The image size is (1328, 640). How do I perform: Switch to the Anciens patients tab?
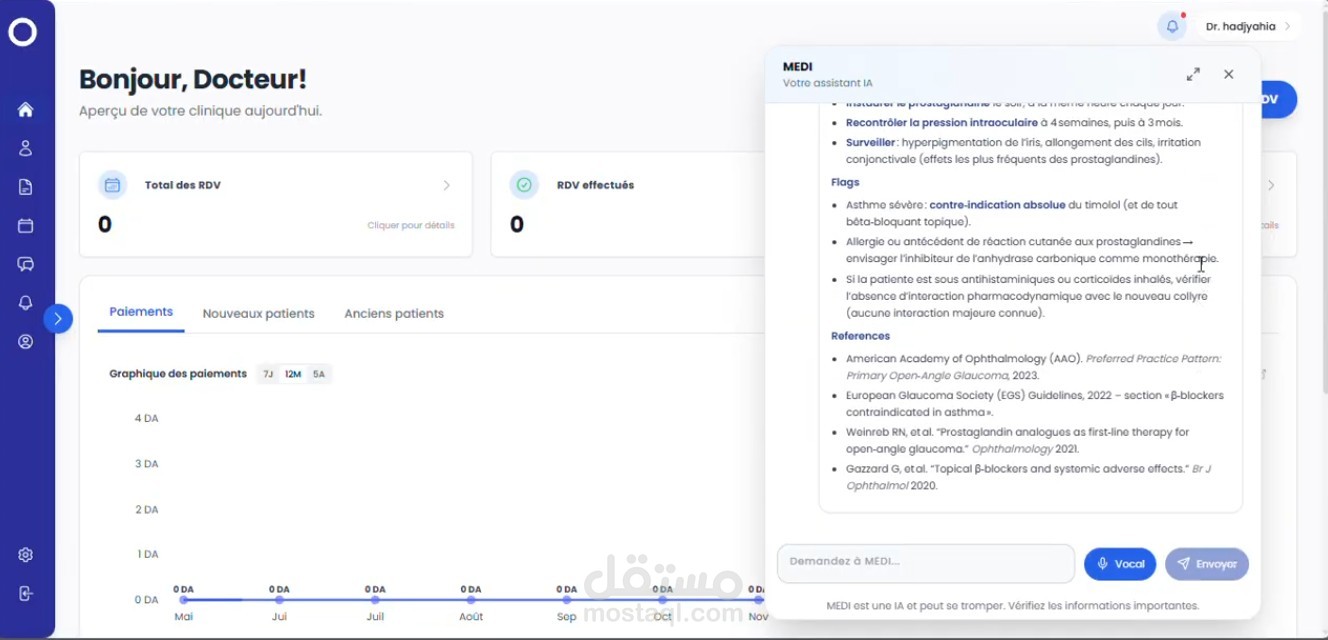point(394,314)
